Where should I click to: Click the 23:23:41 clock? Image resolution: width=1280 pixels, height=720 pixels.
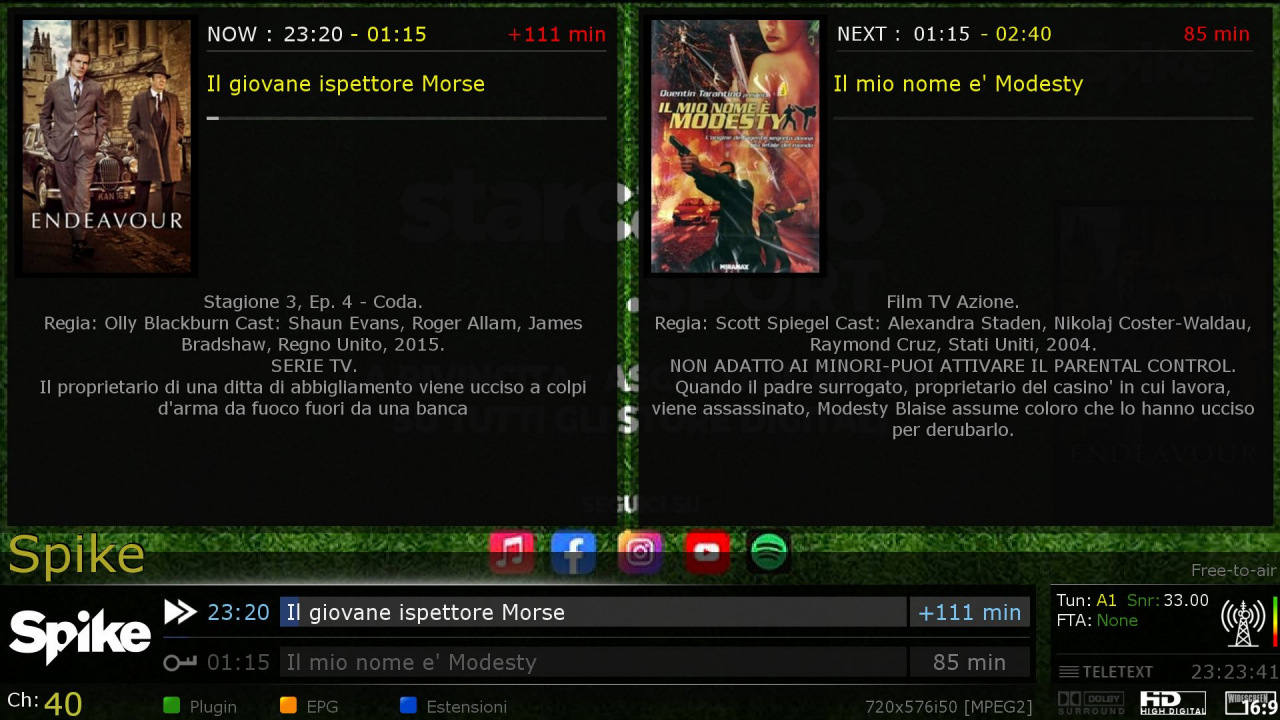(1234, 672)
